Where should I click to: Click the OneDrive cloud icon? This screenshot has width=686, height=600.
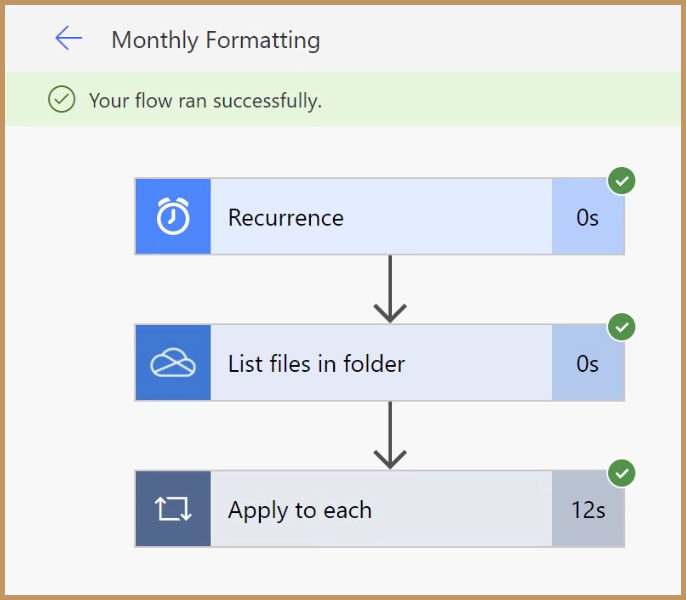point(173,363)
